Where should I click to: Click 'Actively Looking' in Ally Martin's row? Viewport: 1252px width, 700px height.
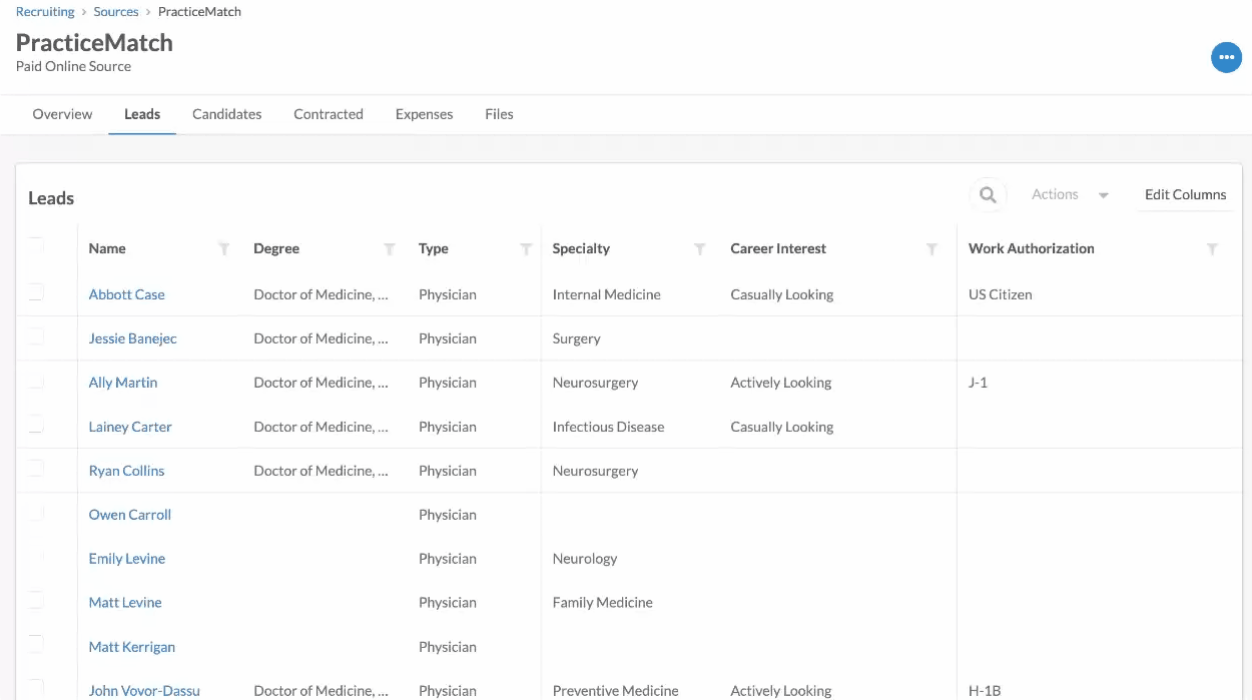(781, 383)
